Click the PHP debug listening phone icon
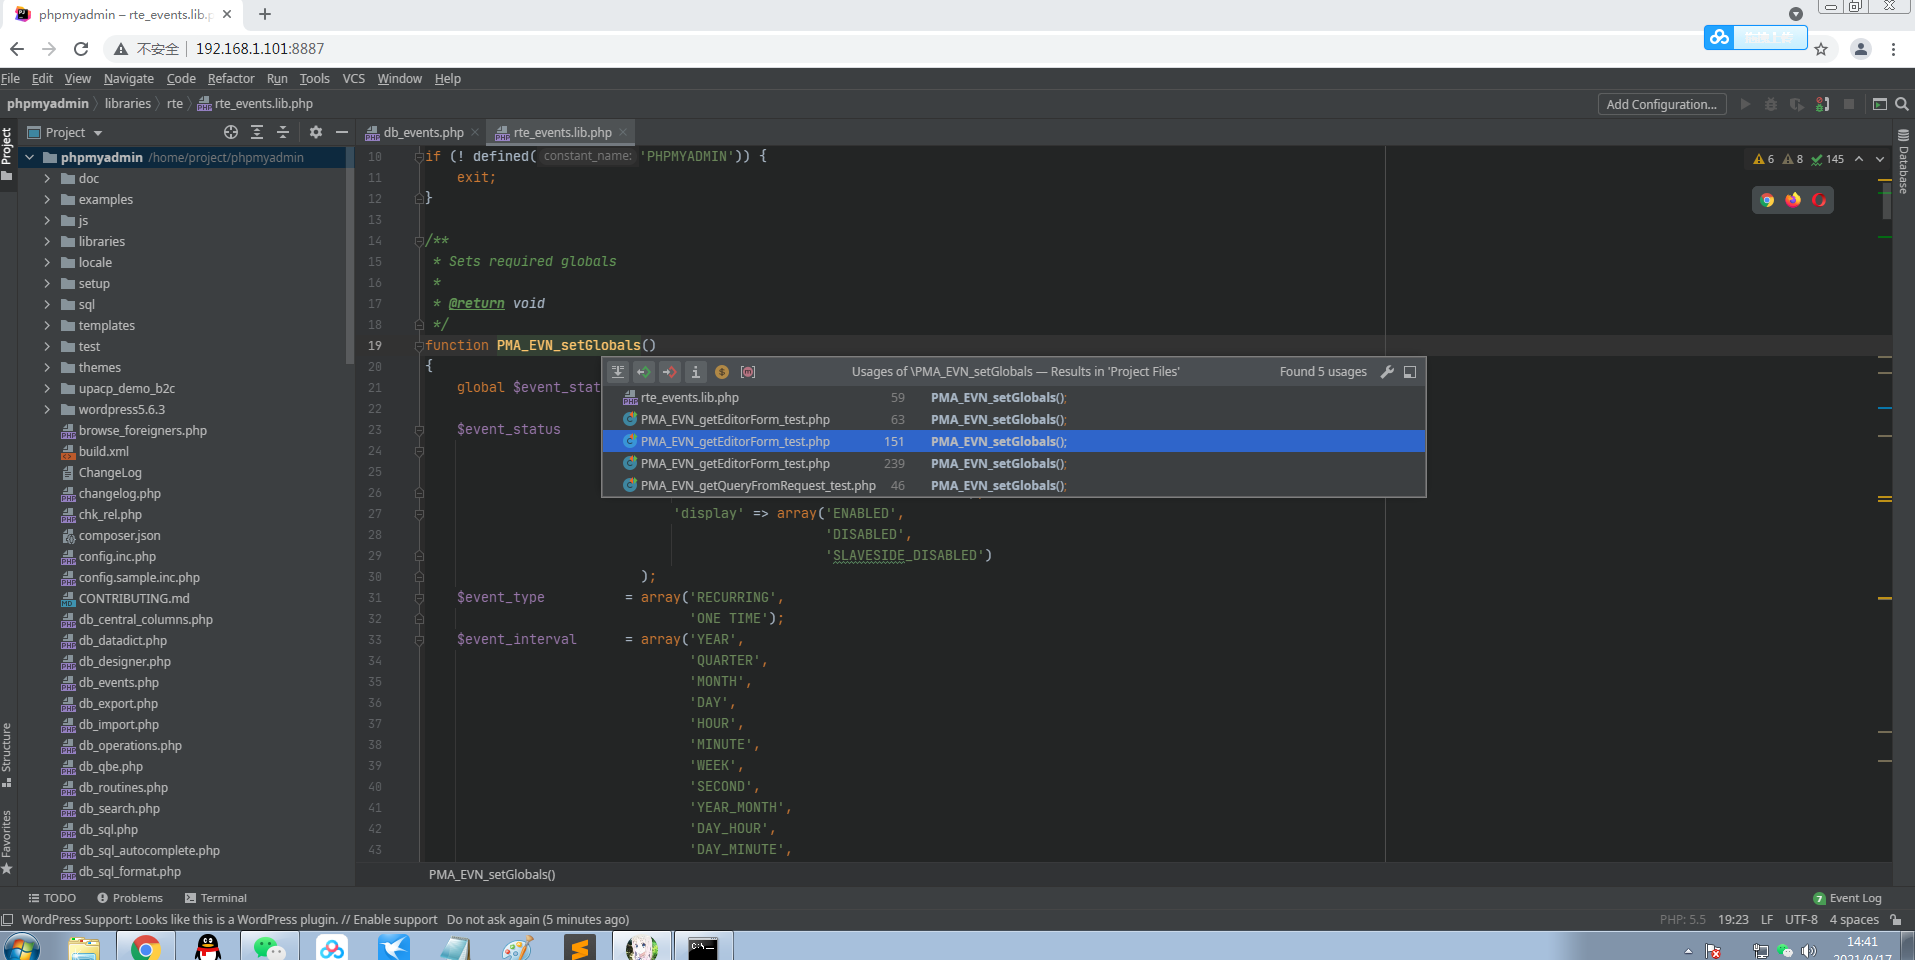The image size is (1915, 960). click(1822, 104)
